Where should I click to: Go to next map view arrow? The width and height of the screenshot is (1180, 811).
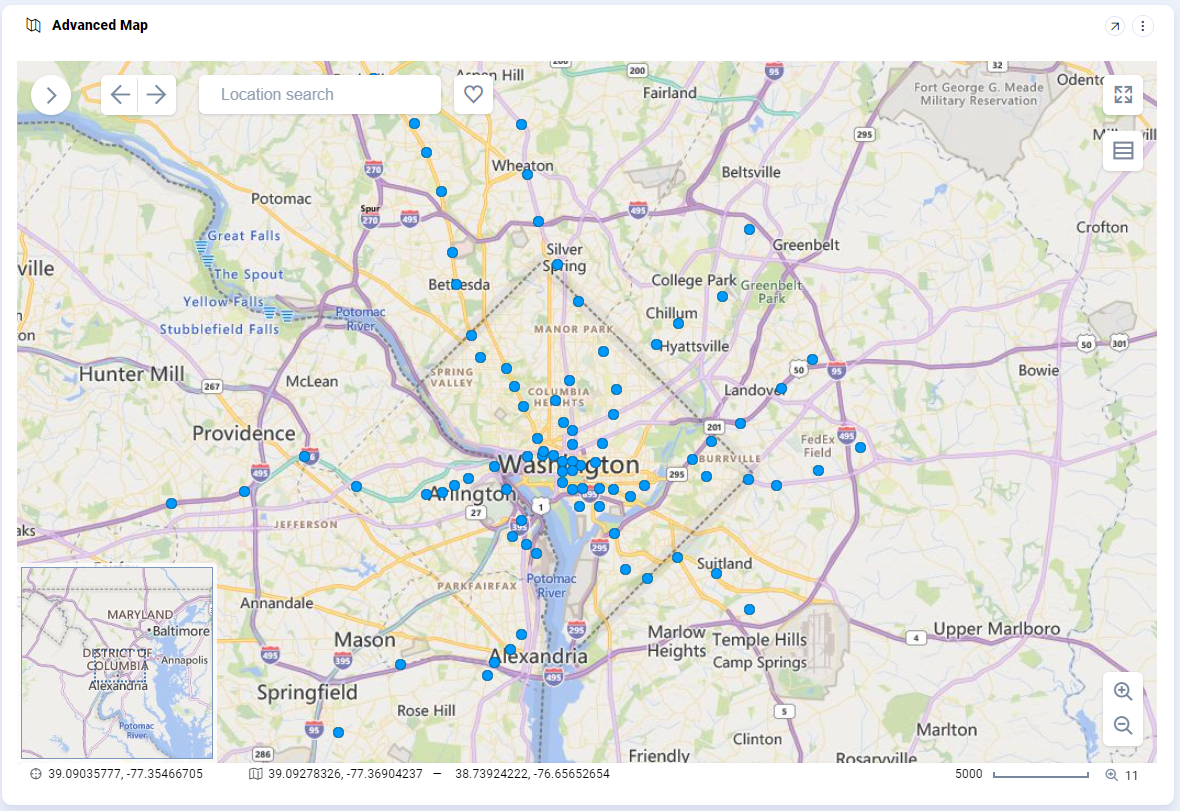click(157, 95)
